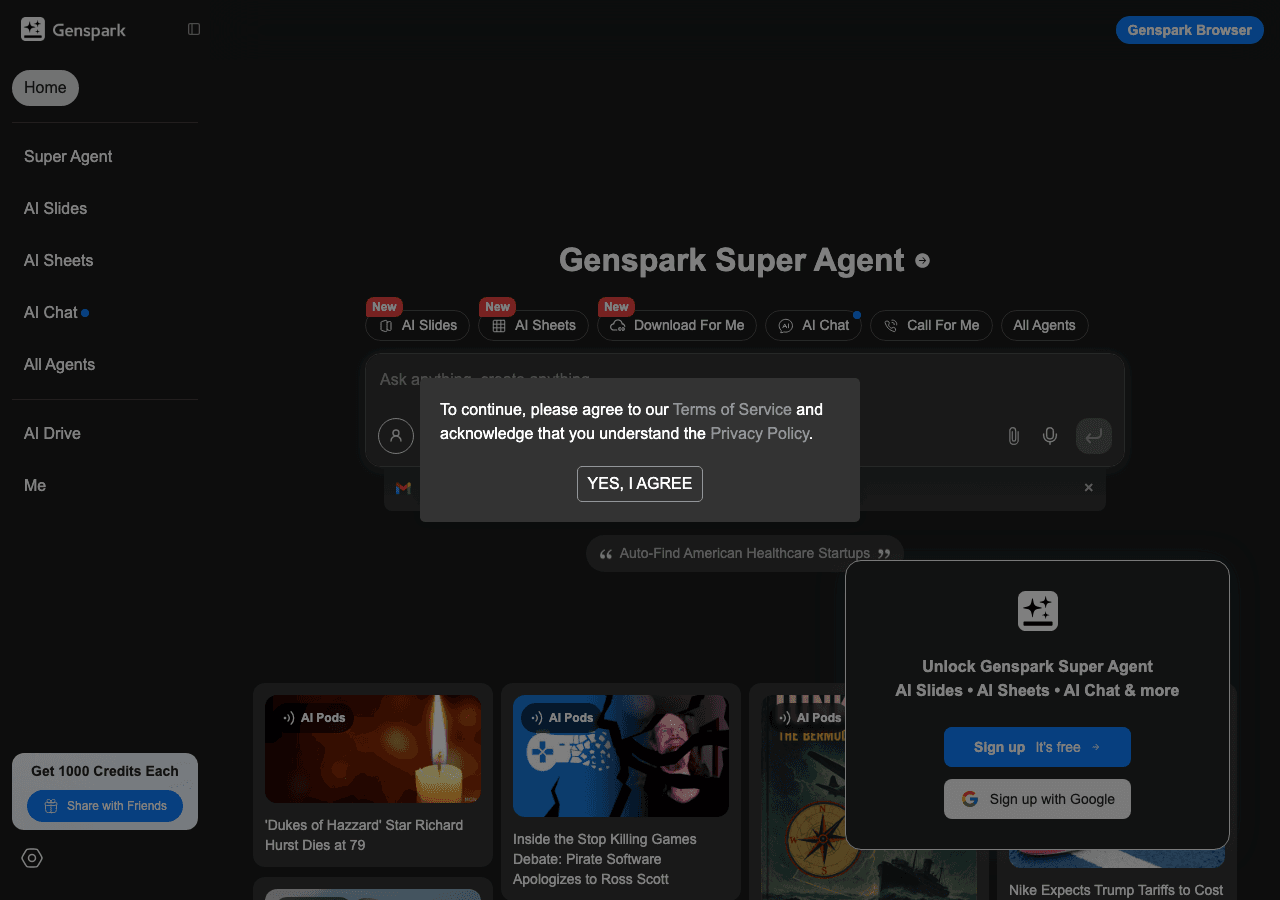Open AI Chat in sidebar
Viewport: 1280px width, 900px height.
(x=51, y=312)
